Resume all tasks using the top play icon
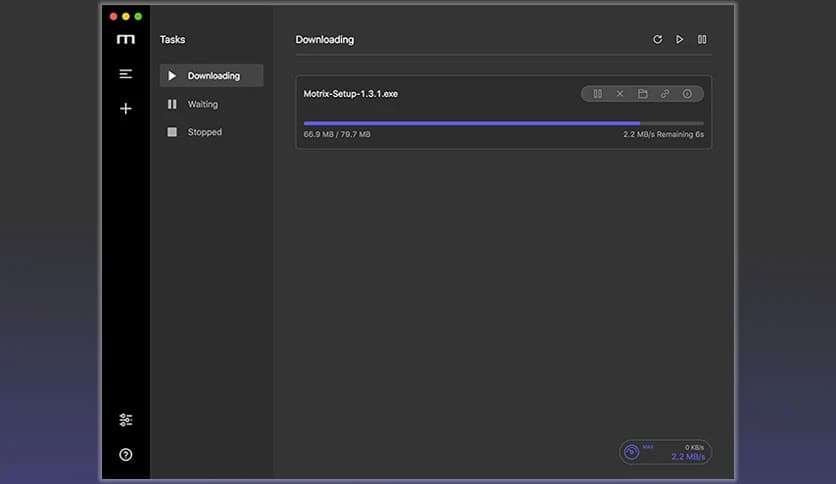 tap(680, 40)
